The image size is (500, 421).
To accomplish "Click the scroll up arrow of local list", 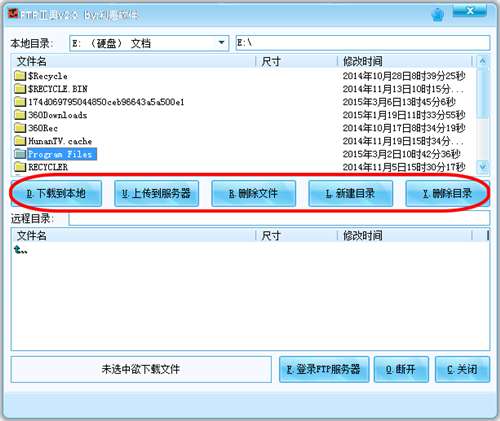I will (482, 61).
